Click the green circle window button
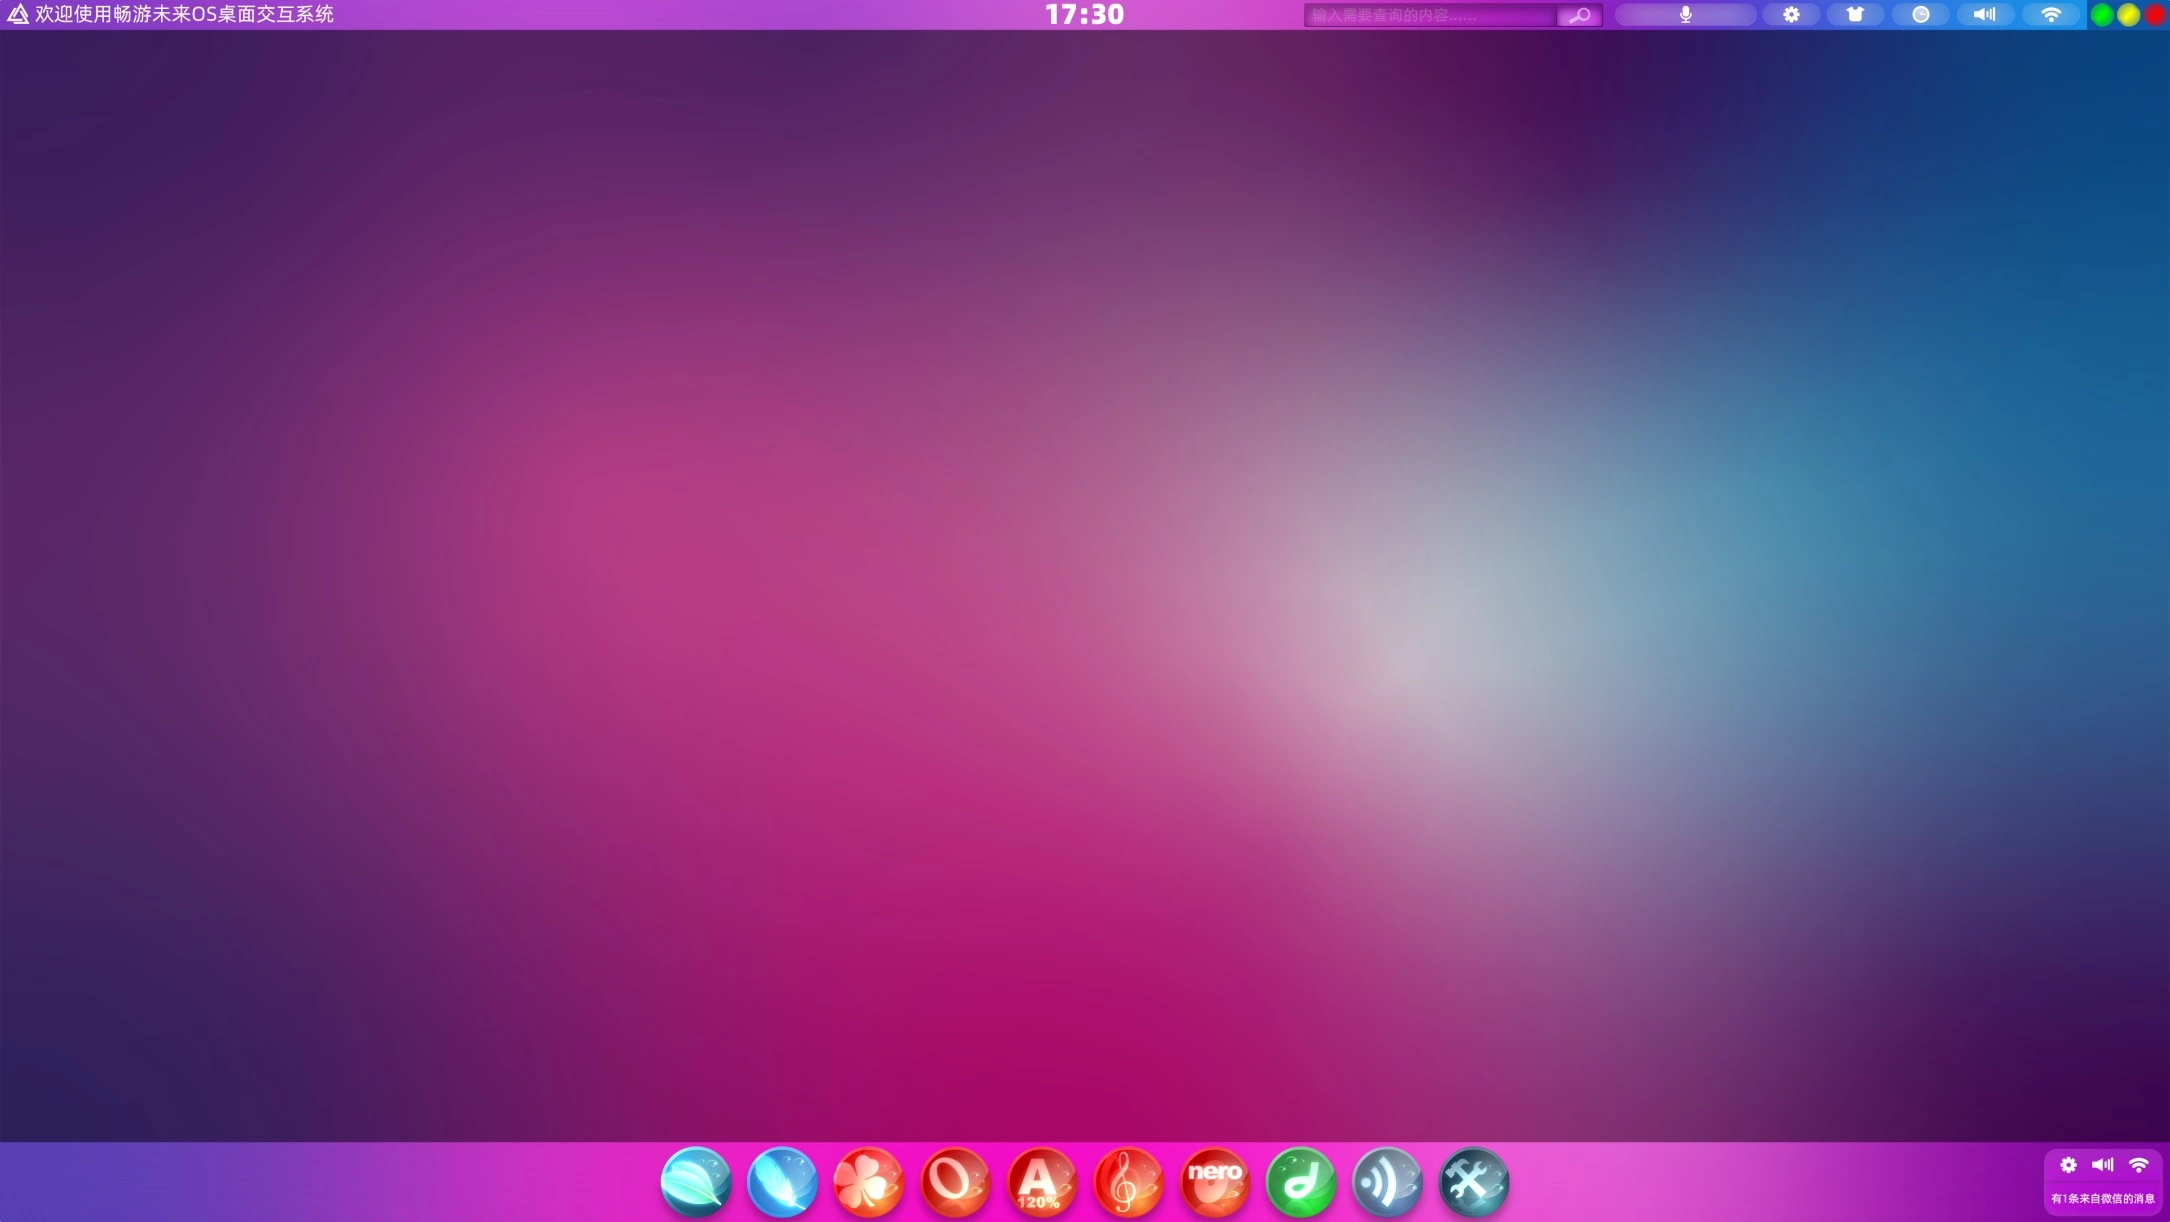This screenshot has width=2170, height=1222. click(x=2103, y=15)
